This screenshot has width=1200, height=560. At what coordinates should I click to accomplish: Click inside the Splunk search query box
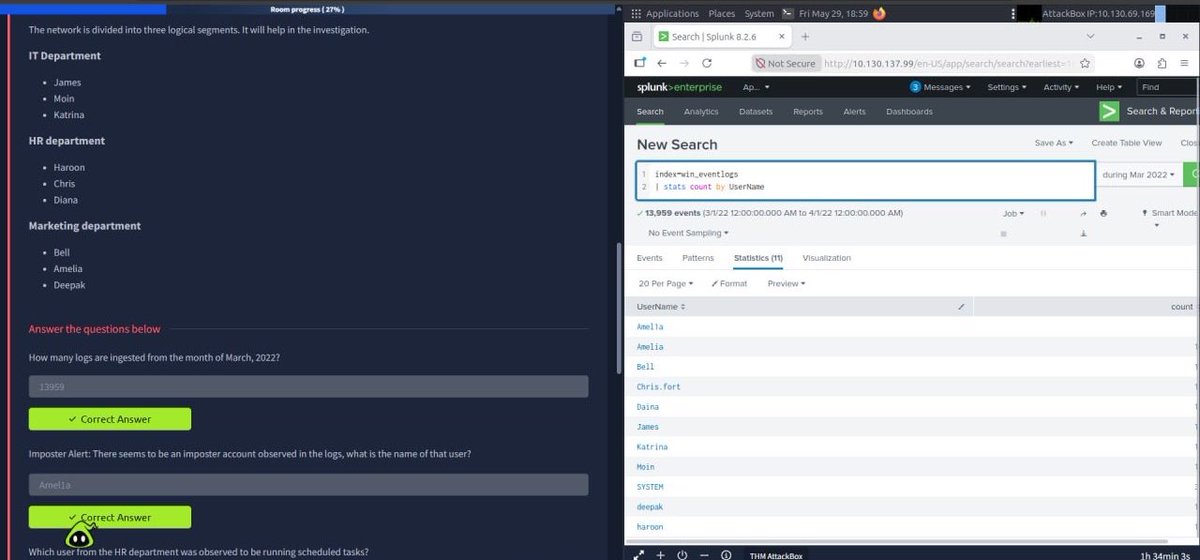point(866,180)
